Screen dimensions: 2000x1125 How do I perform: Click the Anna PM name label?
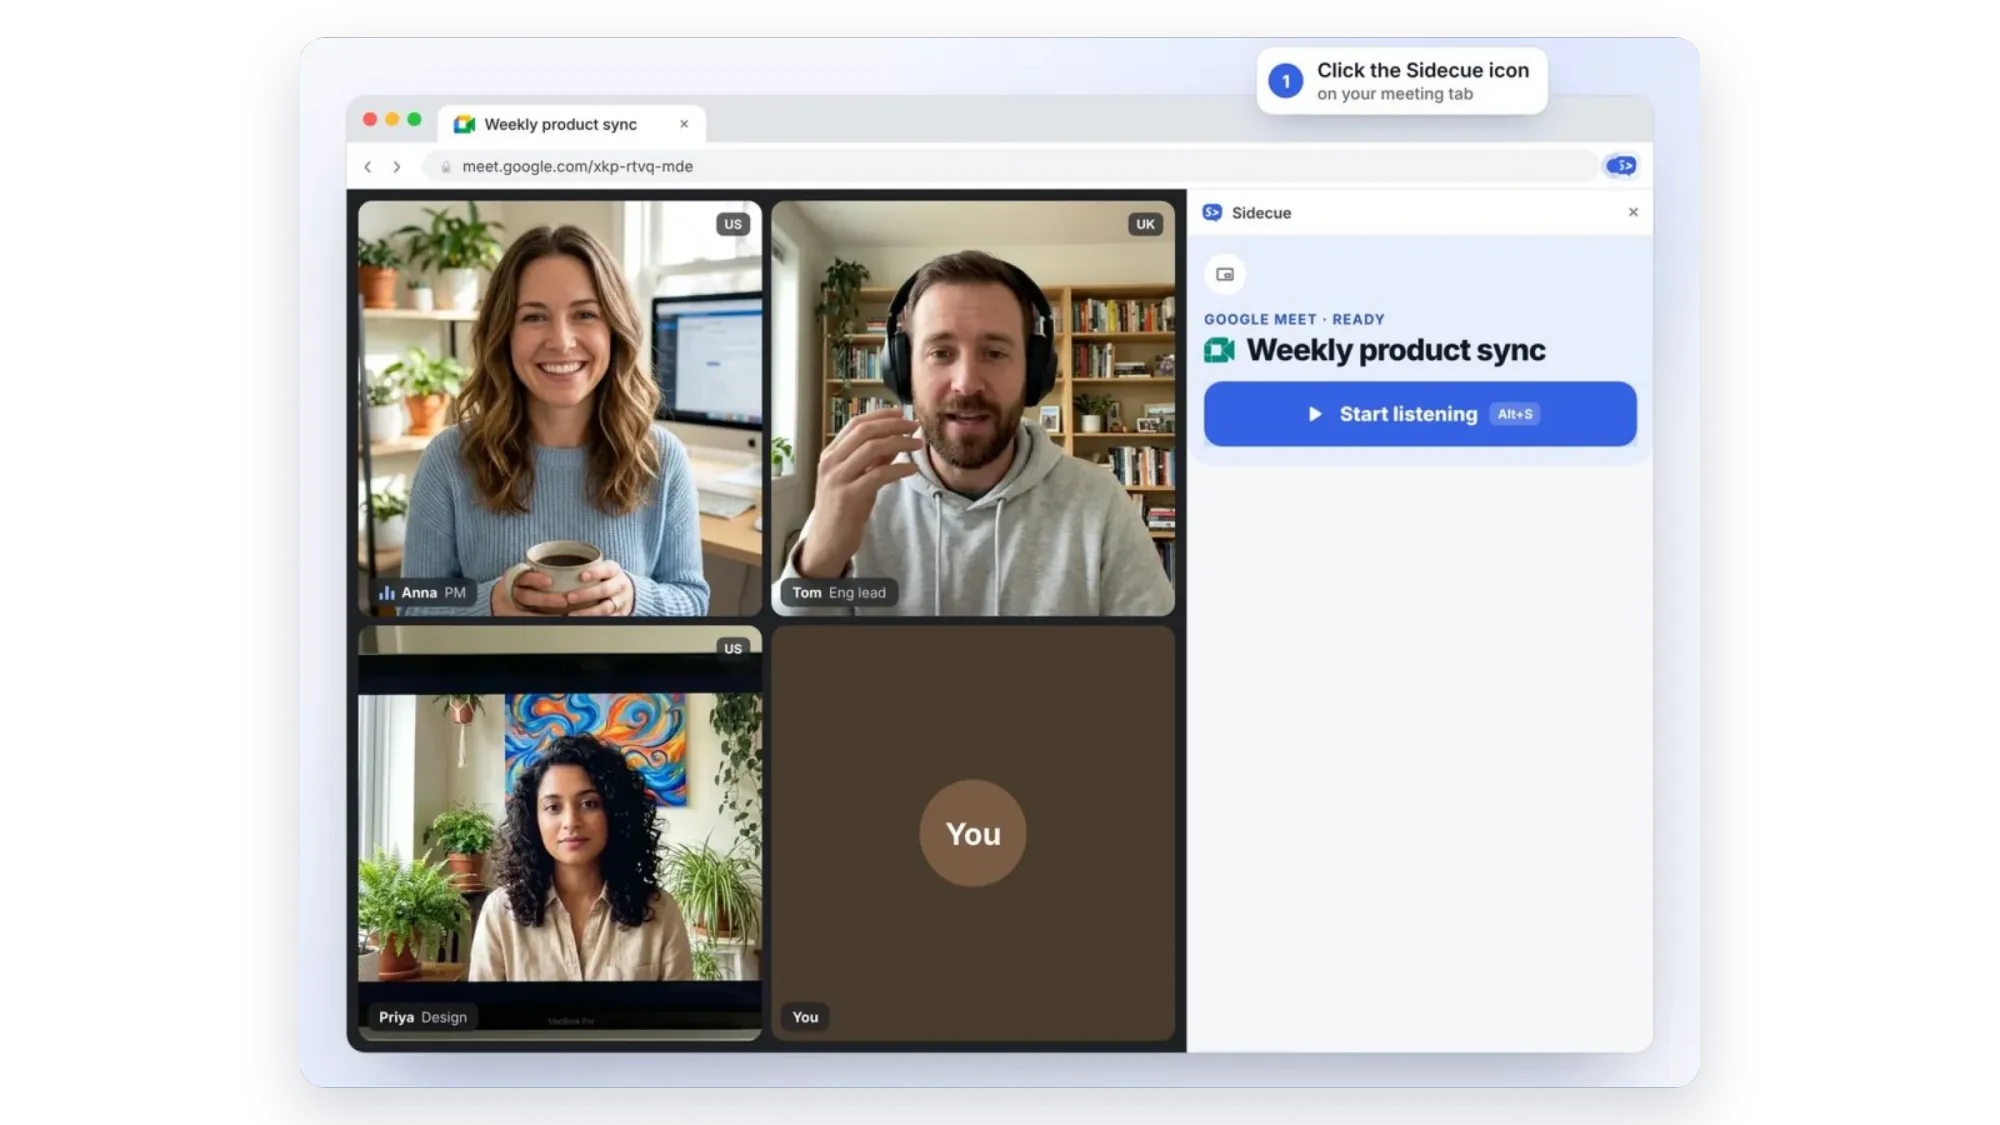[x=422, y=592]
